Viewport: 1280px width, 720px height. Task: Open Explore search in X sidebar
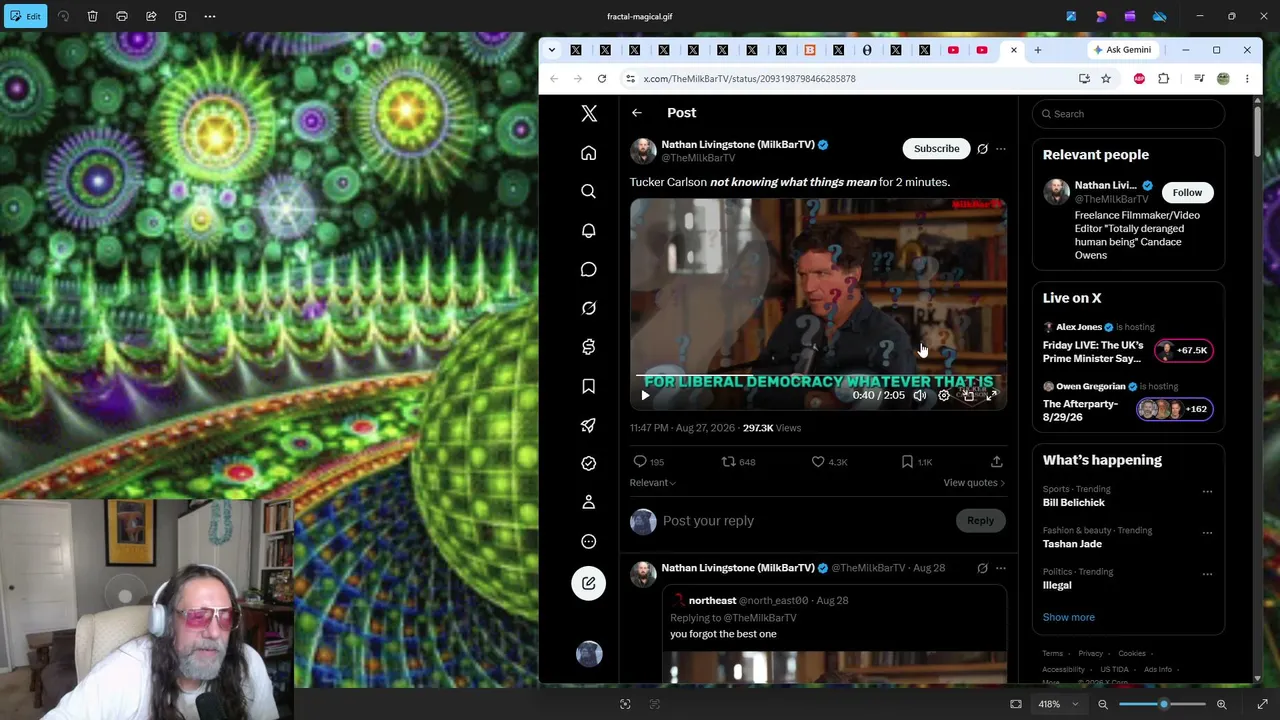(x=589, y=191)
